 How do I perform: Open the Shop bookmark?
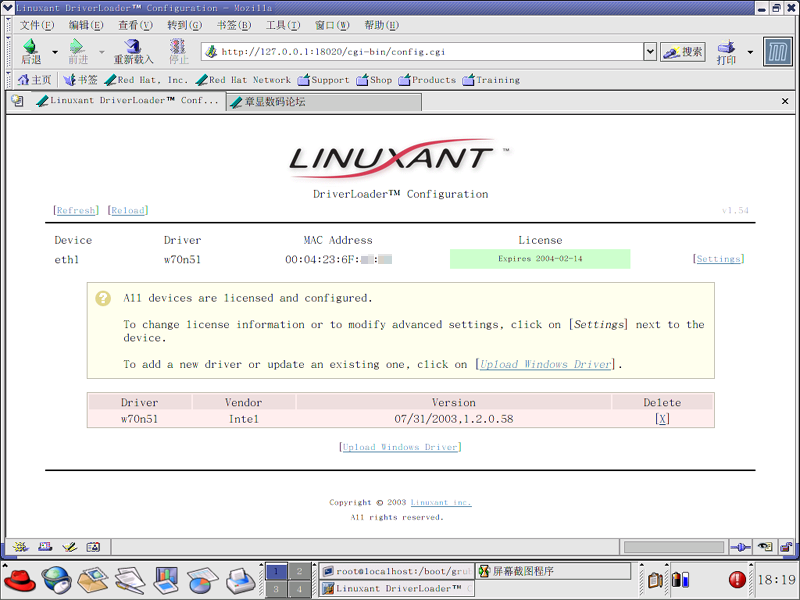pyautogui.click(x=374, y=80)
